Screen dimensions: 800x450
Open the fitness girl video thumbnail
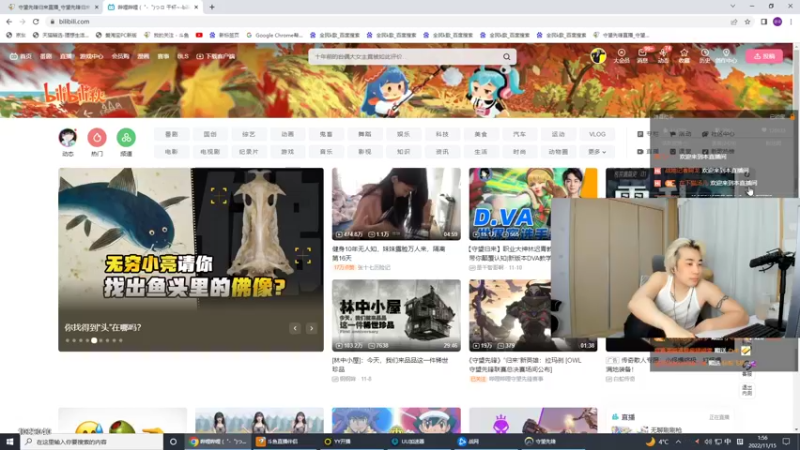click(396, 204)
